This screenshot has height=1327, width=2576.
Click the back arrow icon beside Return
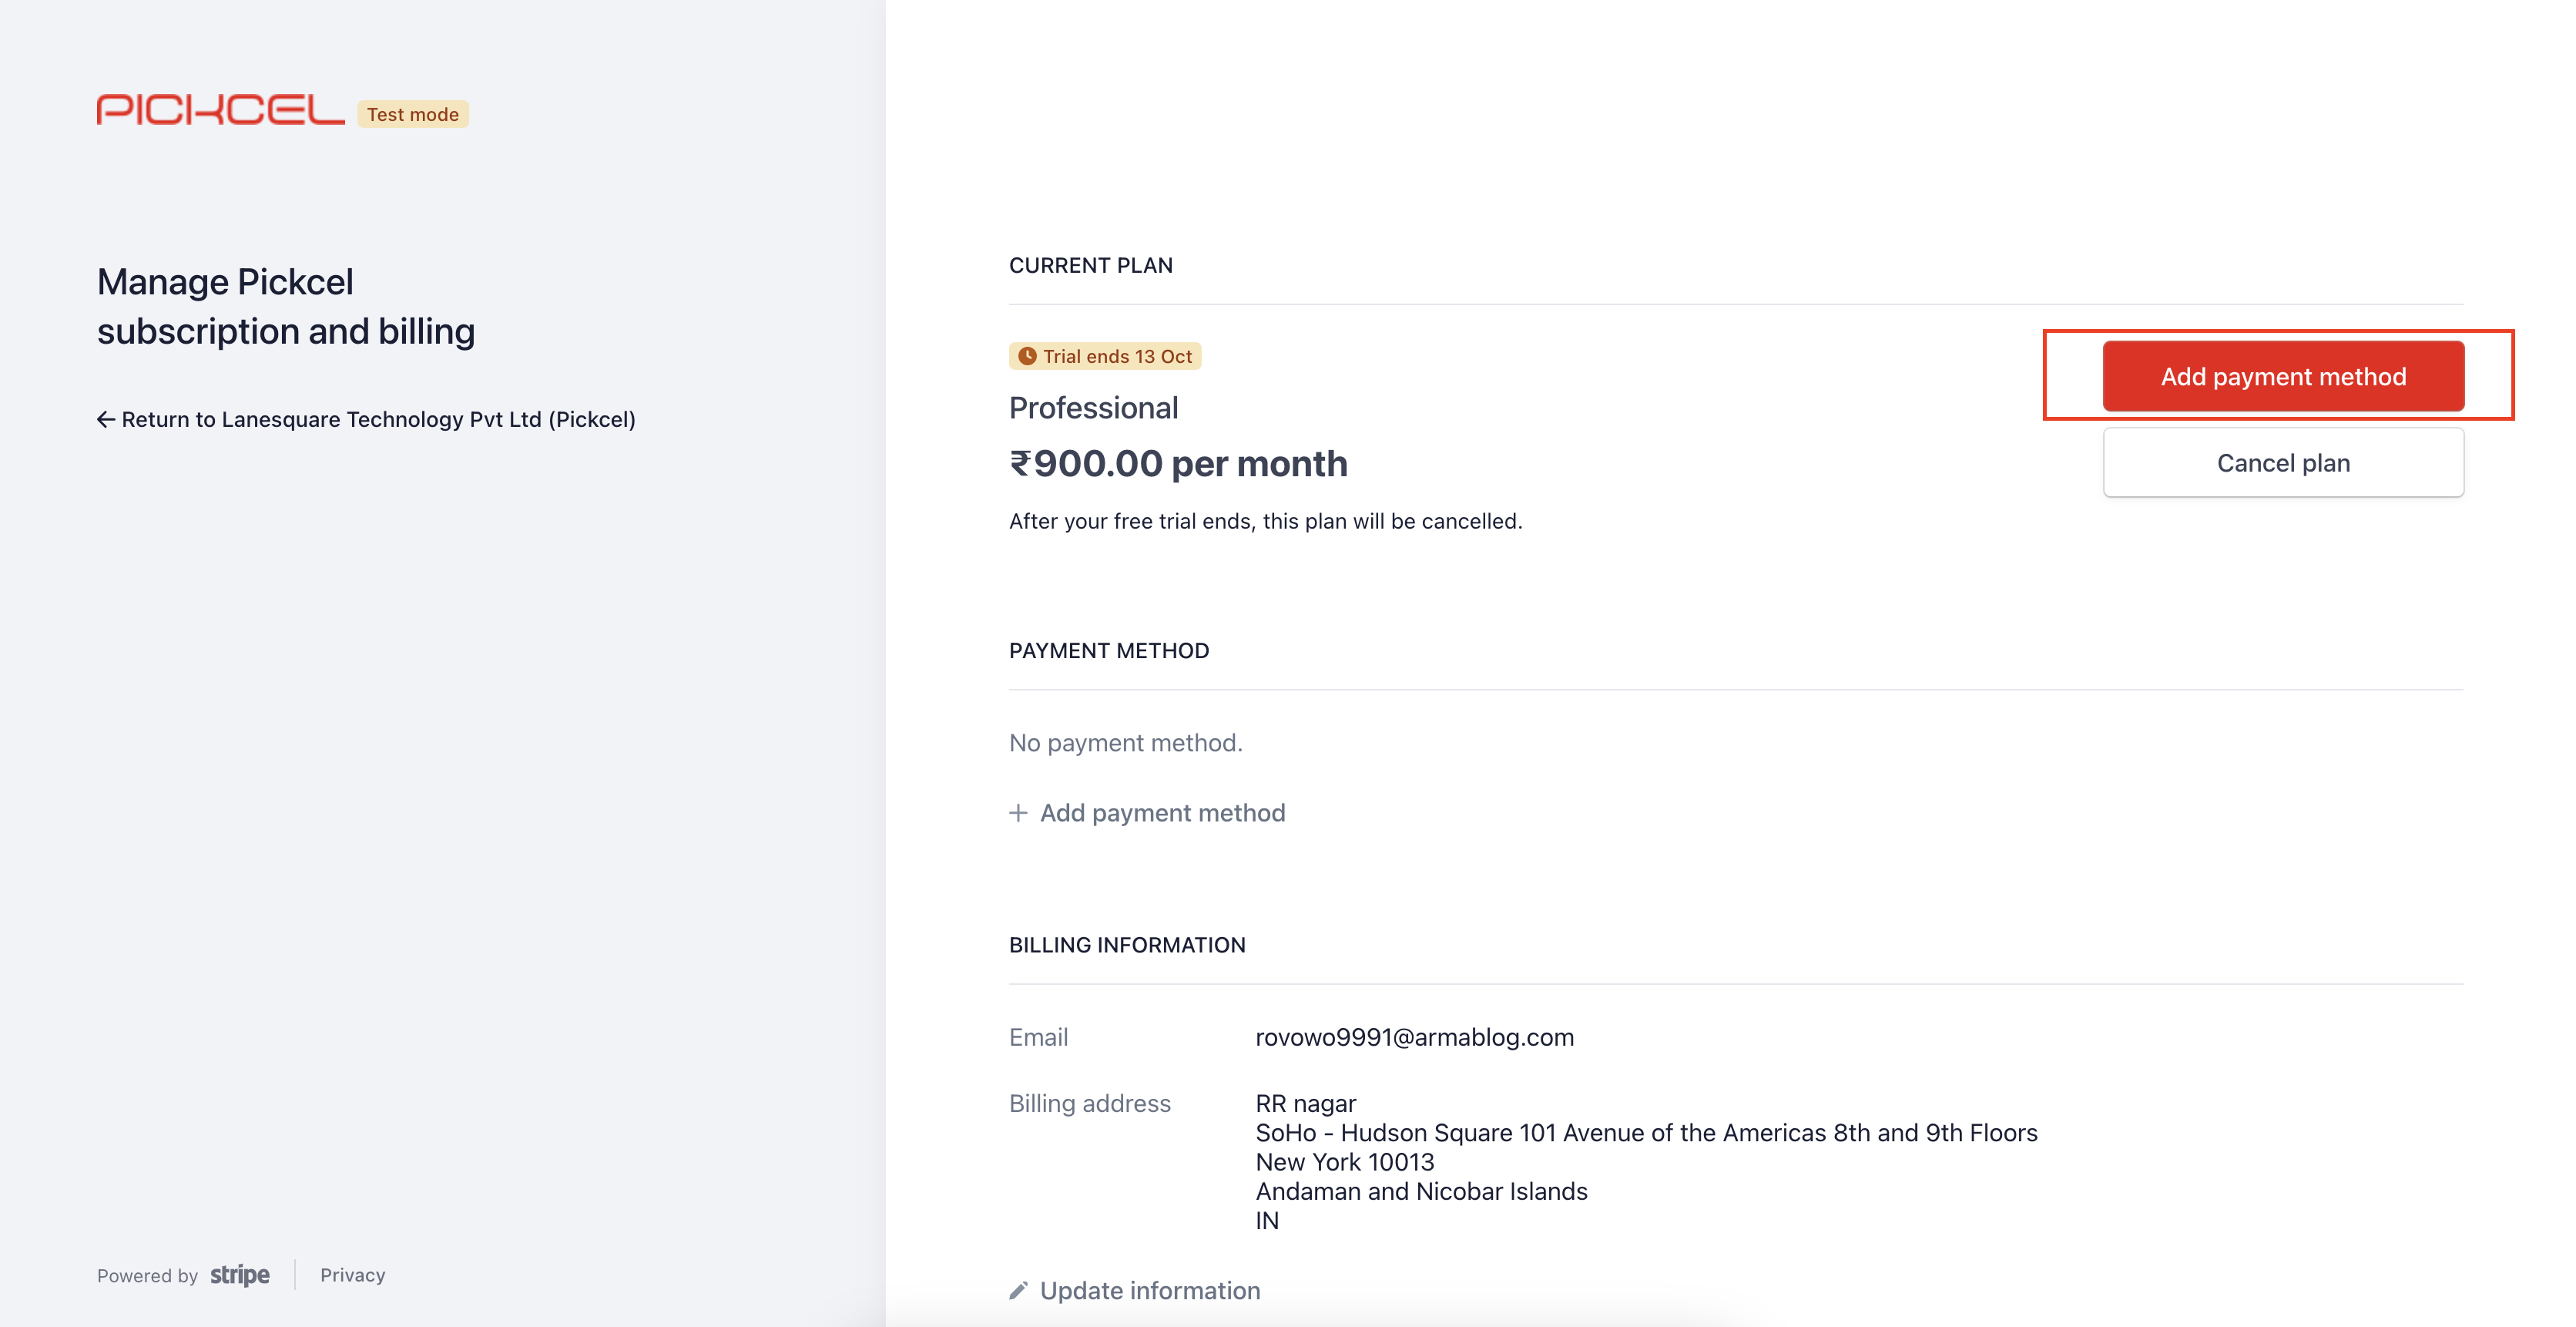[x=105, y=419]
